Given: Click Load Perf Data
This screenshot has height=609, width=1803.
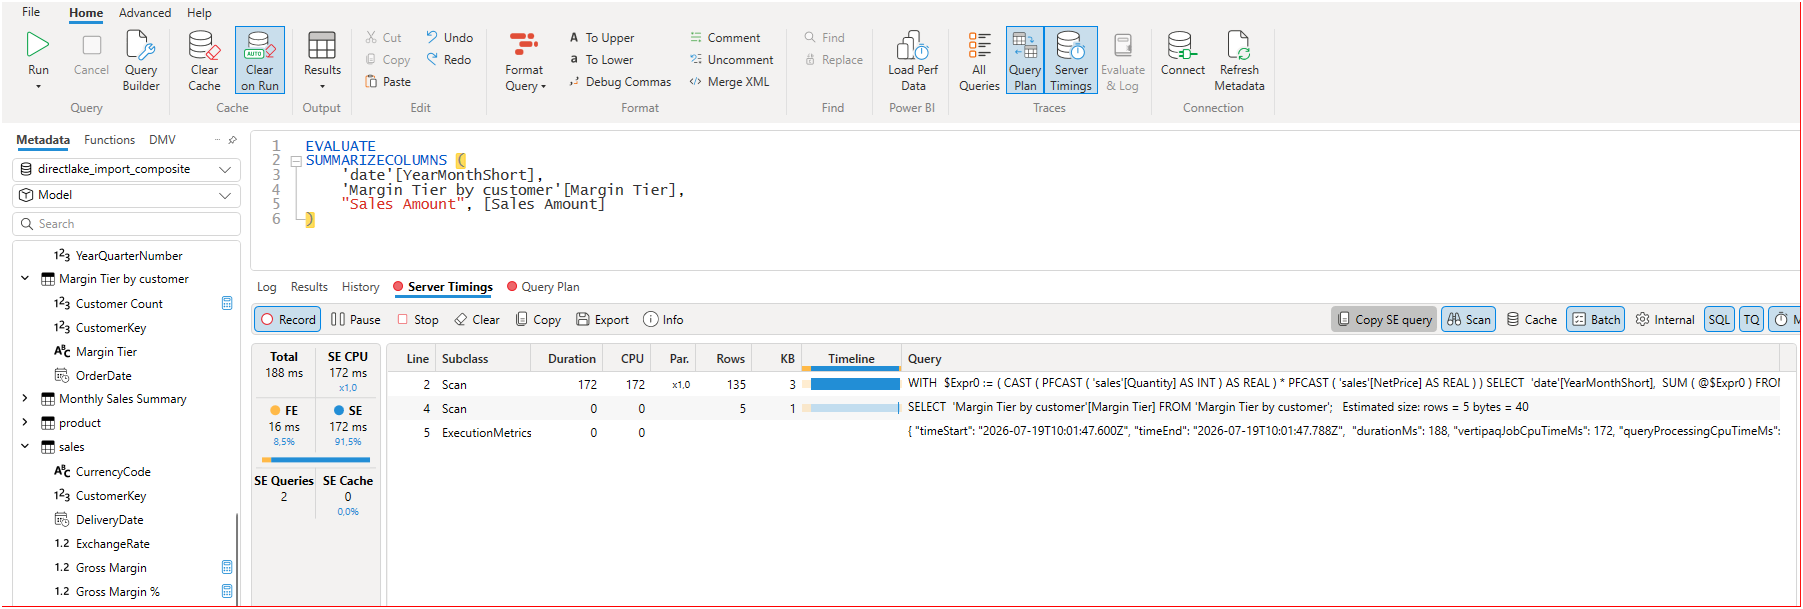Looking at the screenshot, I should [x=913, y=61].
